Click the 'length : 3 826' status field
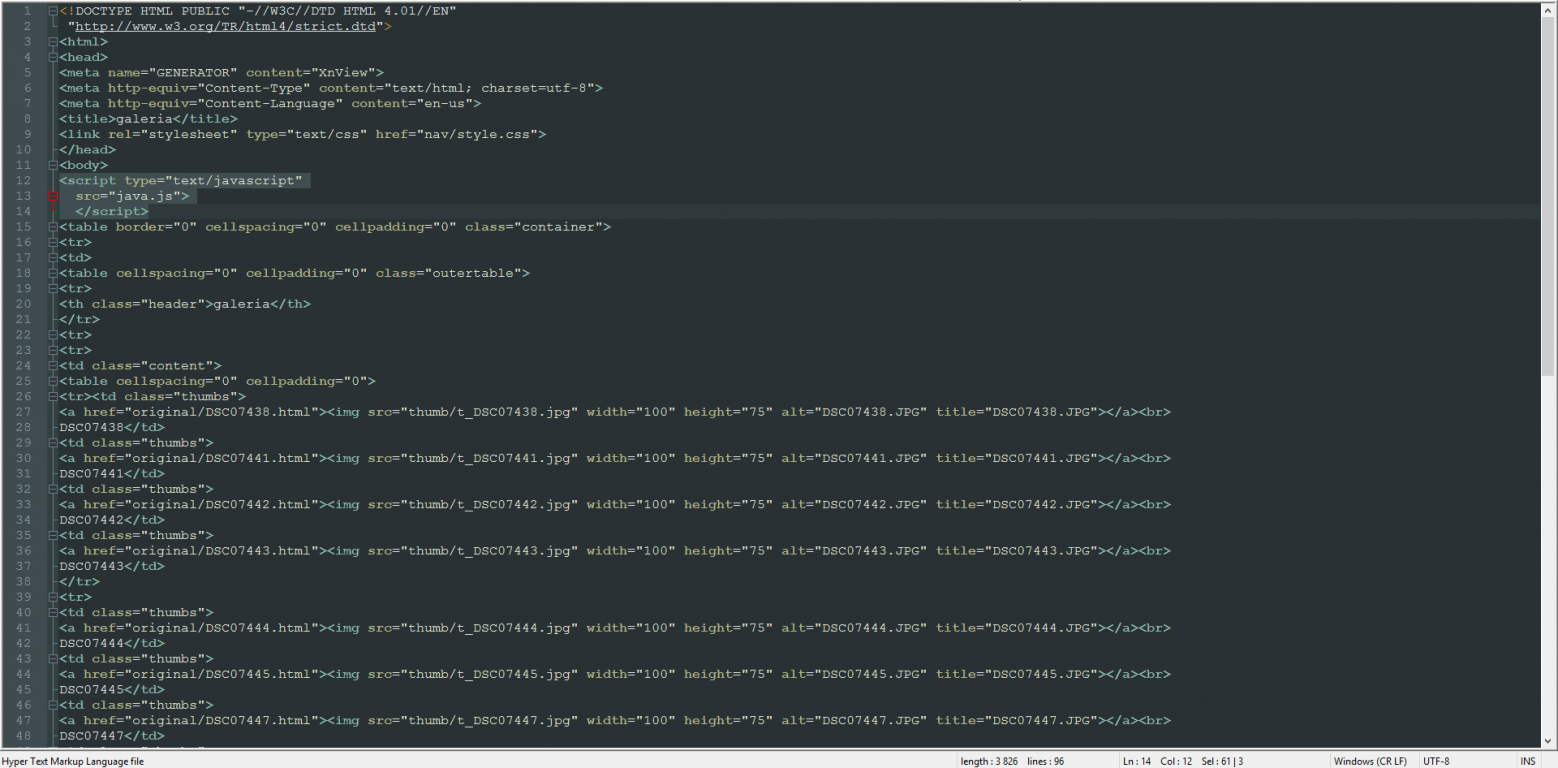Image resolution: width=1558 pixels, height=768 pixels. (989, 761)
